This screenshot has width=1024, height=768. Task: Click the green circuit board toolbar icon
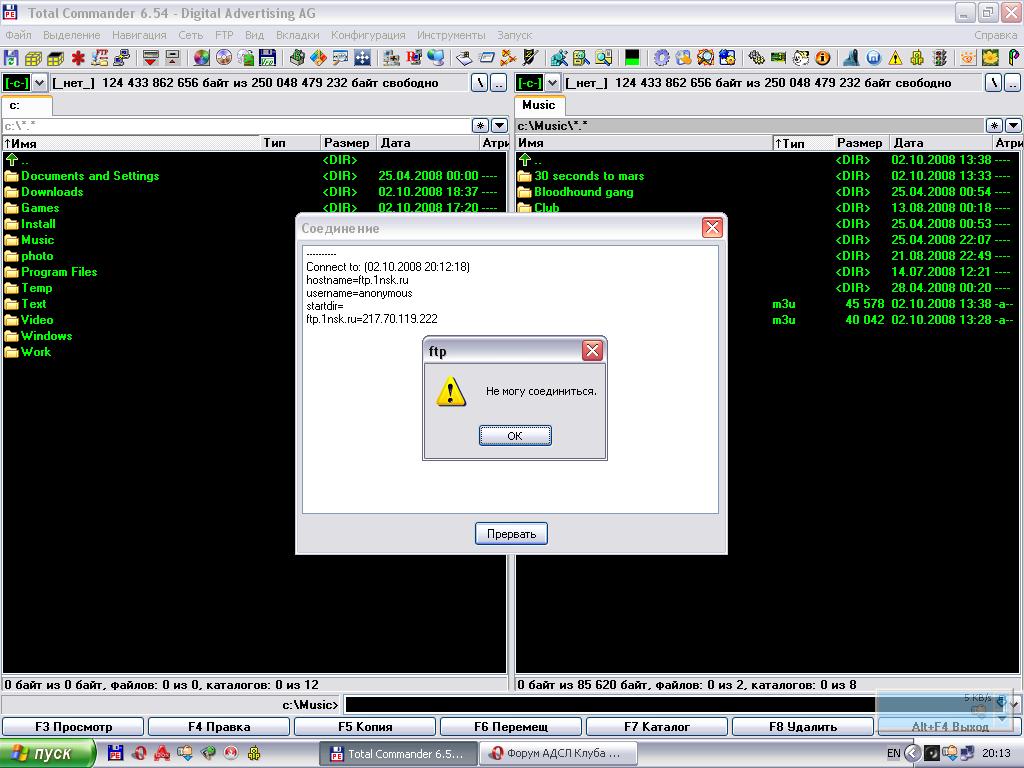(x=778, y=58)
